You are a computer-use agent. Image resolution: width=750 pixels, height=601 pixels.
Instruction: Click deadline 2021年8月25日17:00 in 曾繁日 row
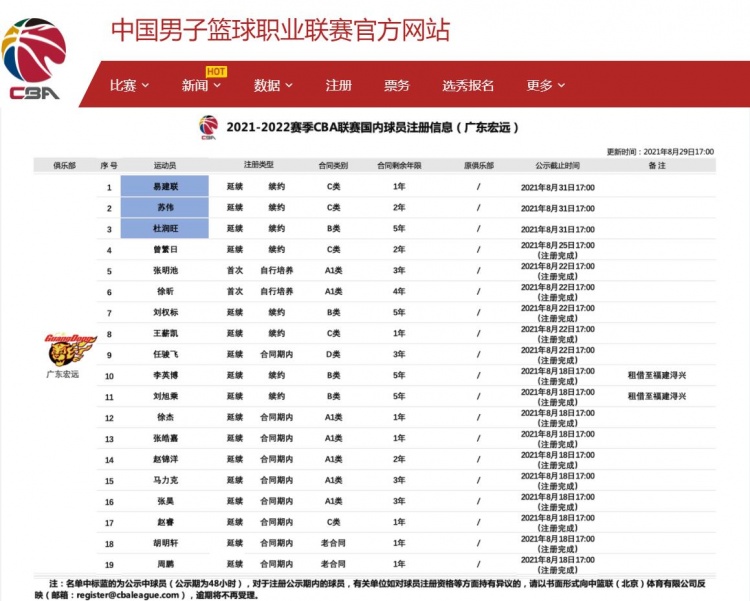pyautogui.click(x=558, y=245)
